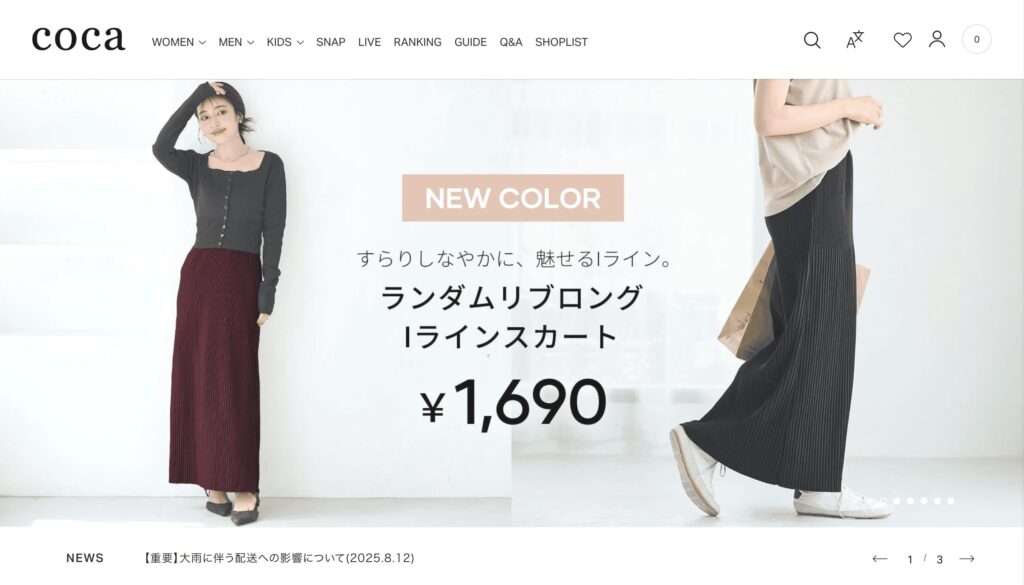The width and height of the screenshot is (1024, 585).
Task: Click the coca logo
Action: 78,39
